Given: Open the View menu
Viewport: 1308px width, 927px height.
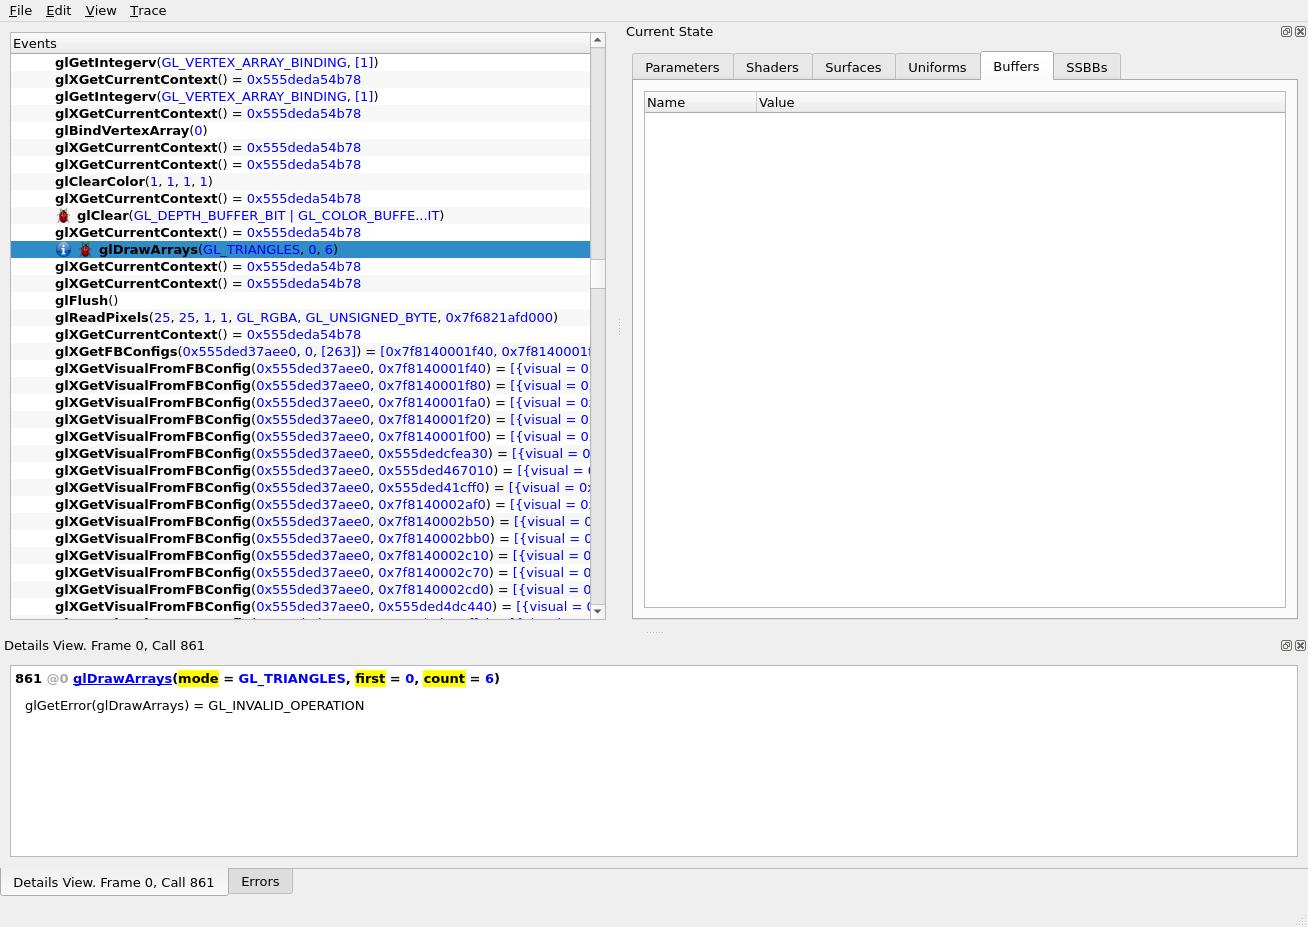Looking at the screenshot, I should tap(101, 10).
